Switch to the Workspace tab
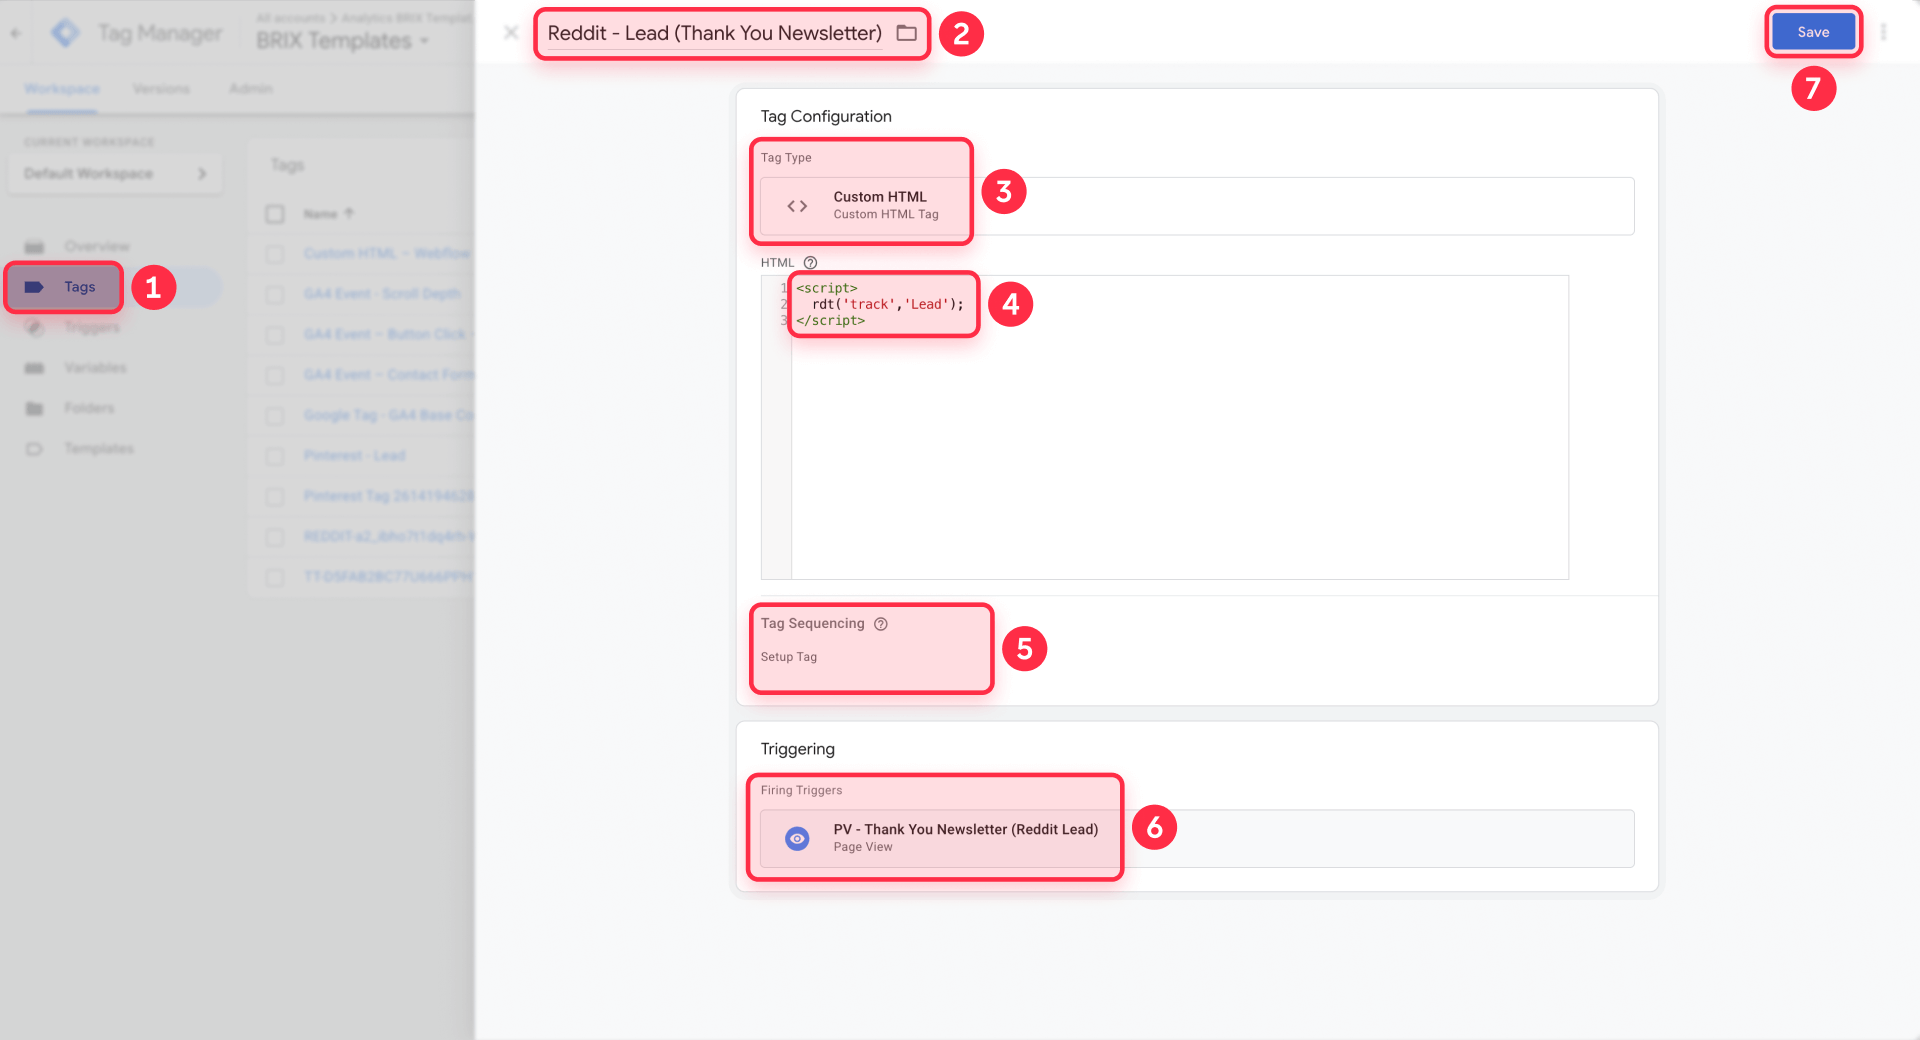 click(62, 89)
